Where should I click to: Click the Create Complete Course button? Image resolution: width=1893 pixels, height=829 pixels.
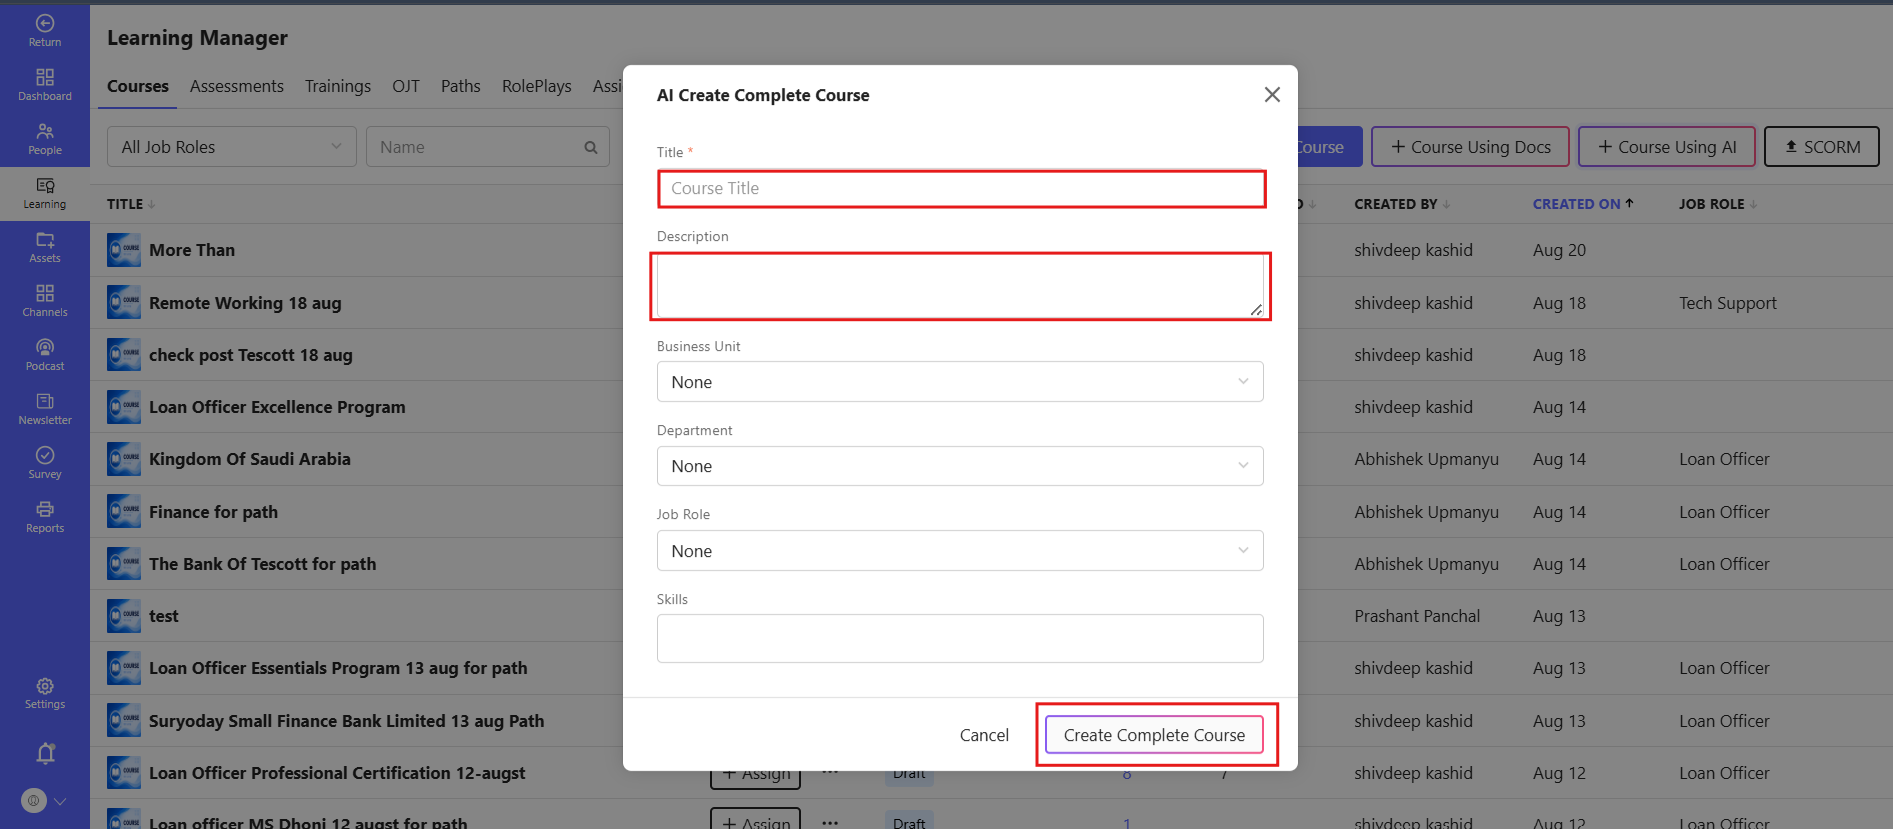pos(1154,735)
